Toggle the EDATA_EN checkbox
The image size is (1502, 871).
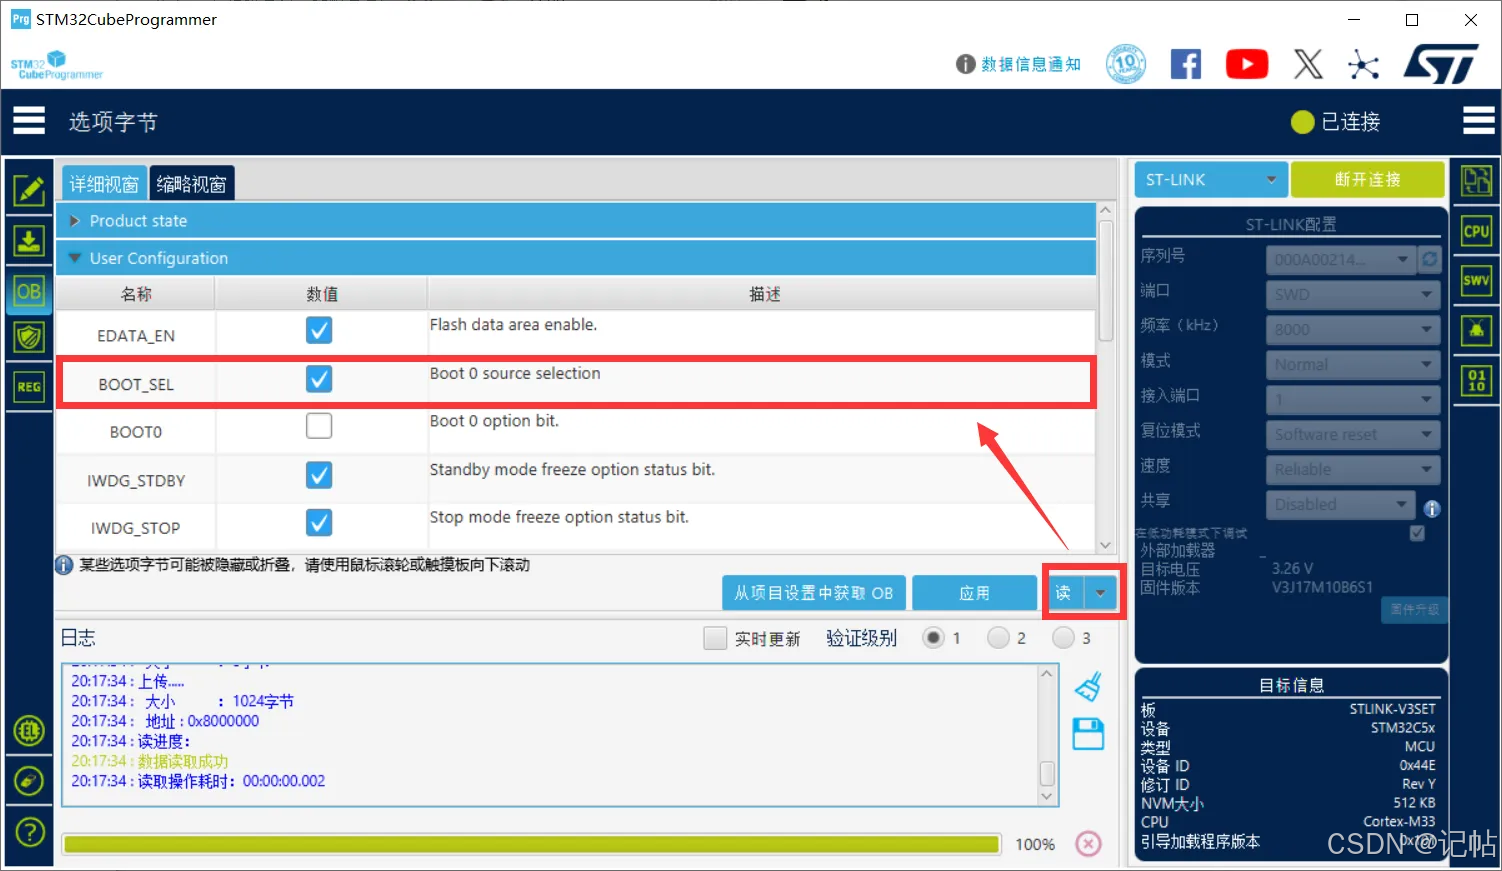(319, 330)
